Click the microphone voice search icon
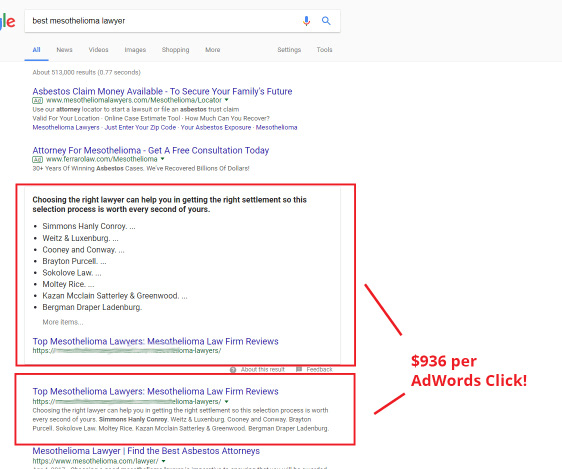 point(306,21)
